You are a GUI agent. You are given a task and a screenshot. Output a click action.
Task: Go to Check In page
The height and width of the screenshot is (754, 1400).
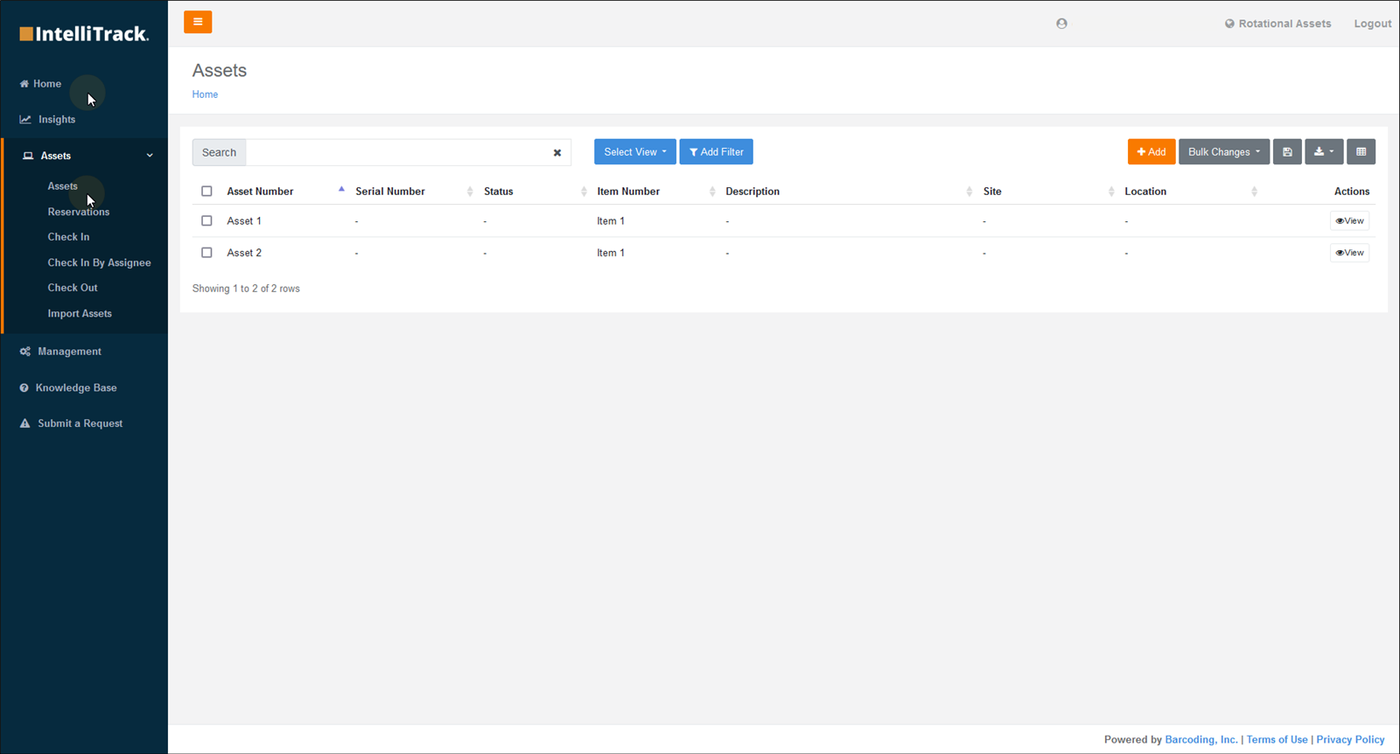pos(69,237)
